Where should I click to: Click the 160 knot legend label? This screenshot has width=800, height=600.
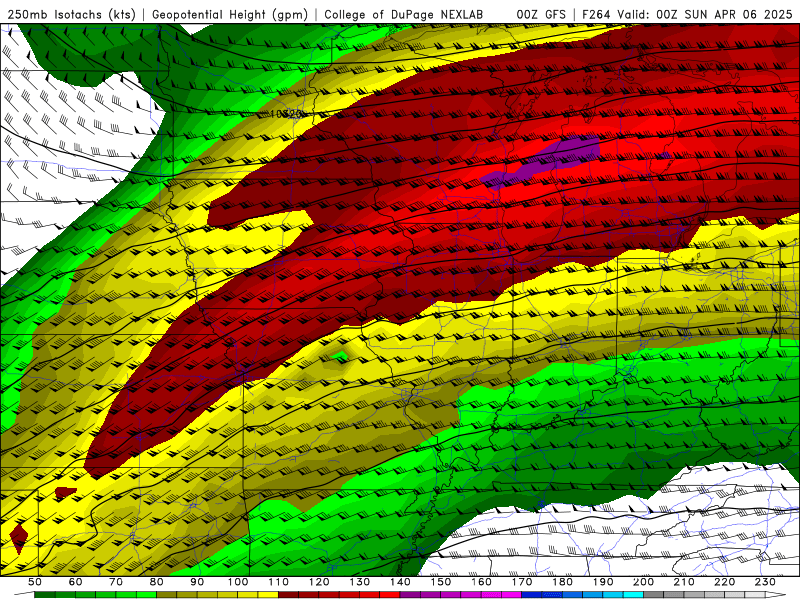(x=482, y=582)
